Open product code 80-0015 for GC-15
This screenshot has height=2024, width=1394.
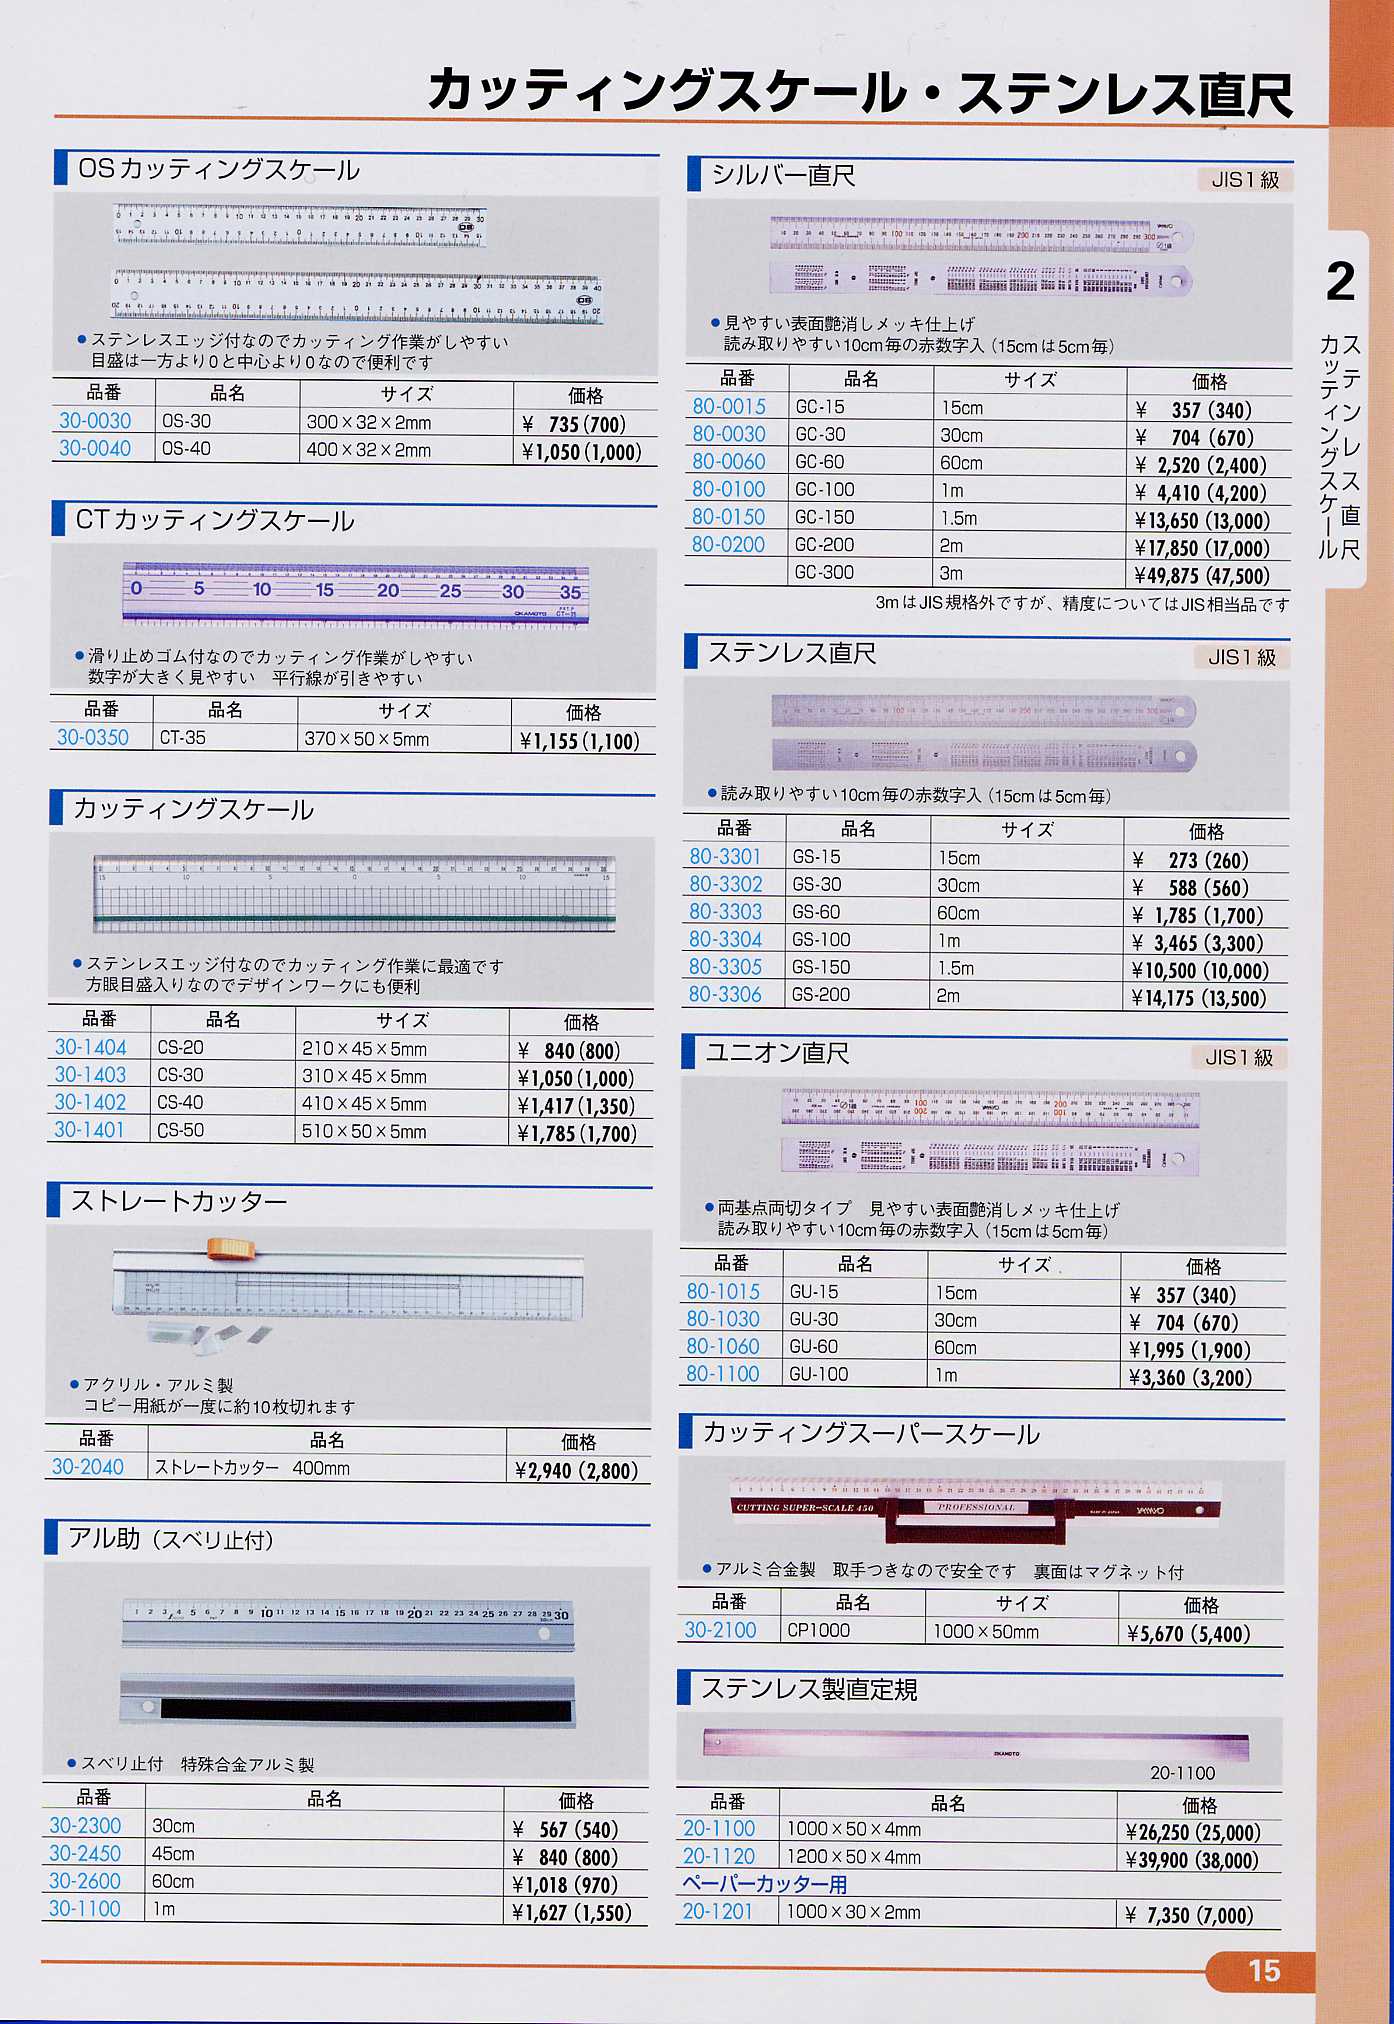coord(729,407)
